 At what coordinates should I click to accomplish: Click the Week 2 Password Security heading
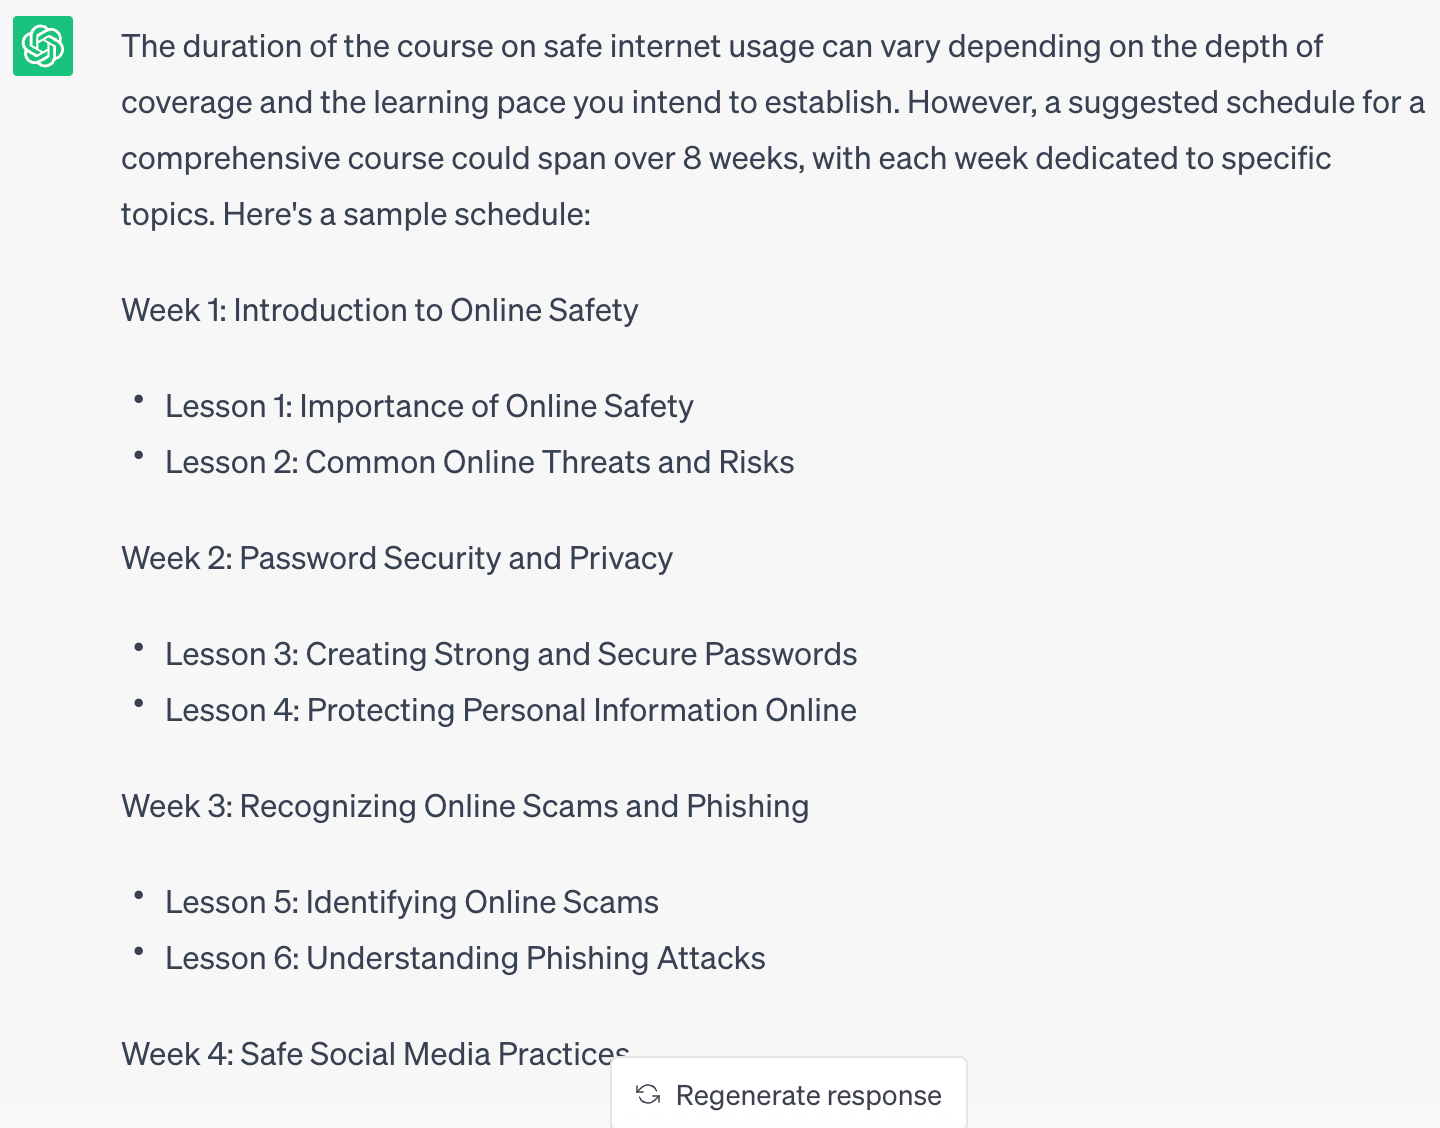tap(396, 558)
